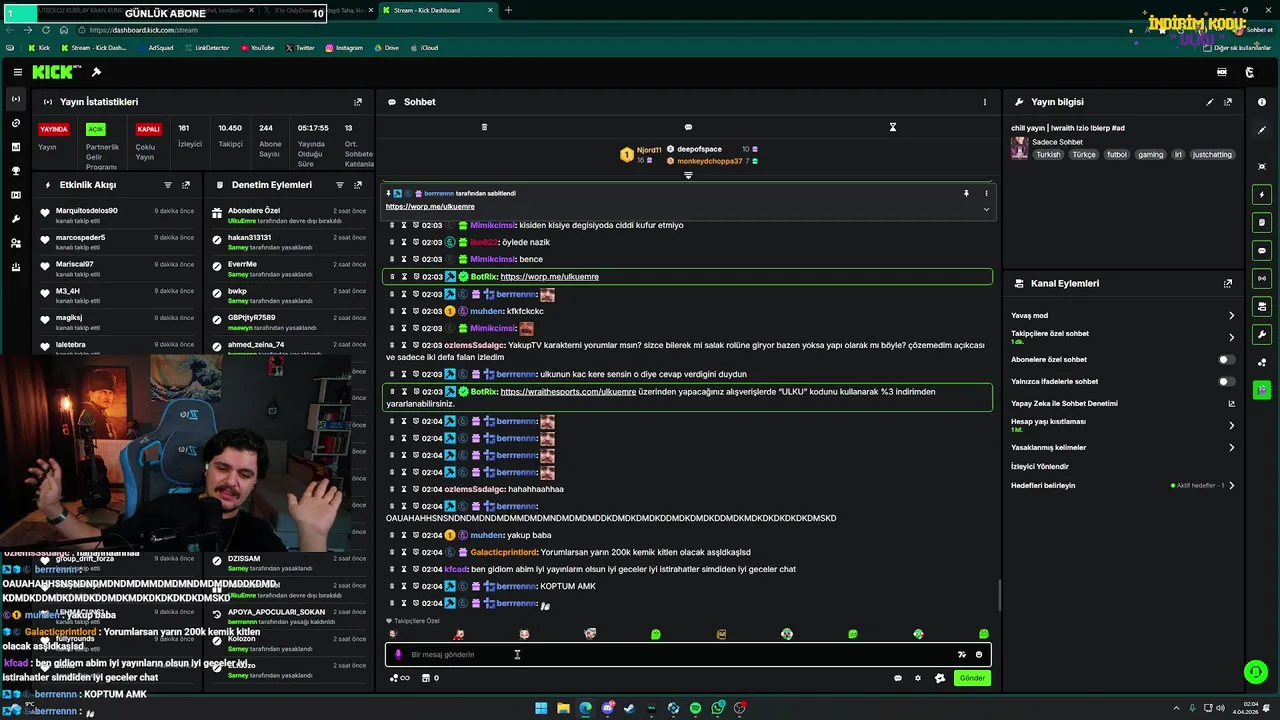
Task: Open Discord from the taskbar
Action: pos(607,708)
